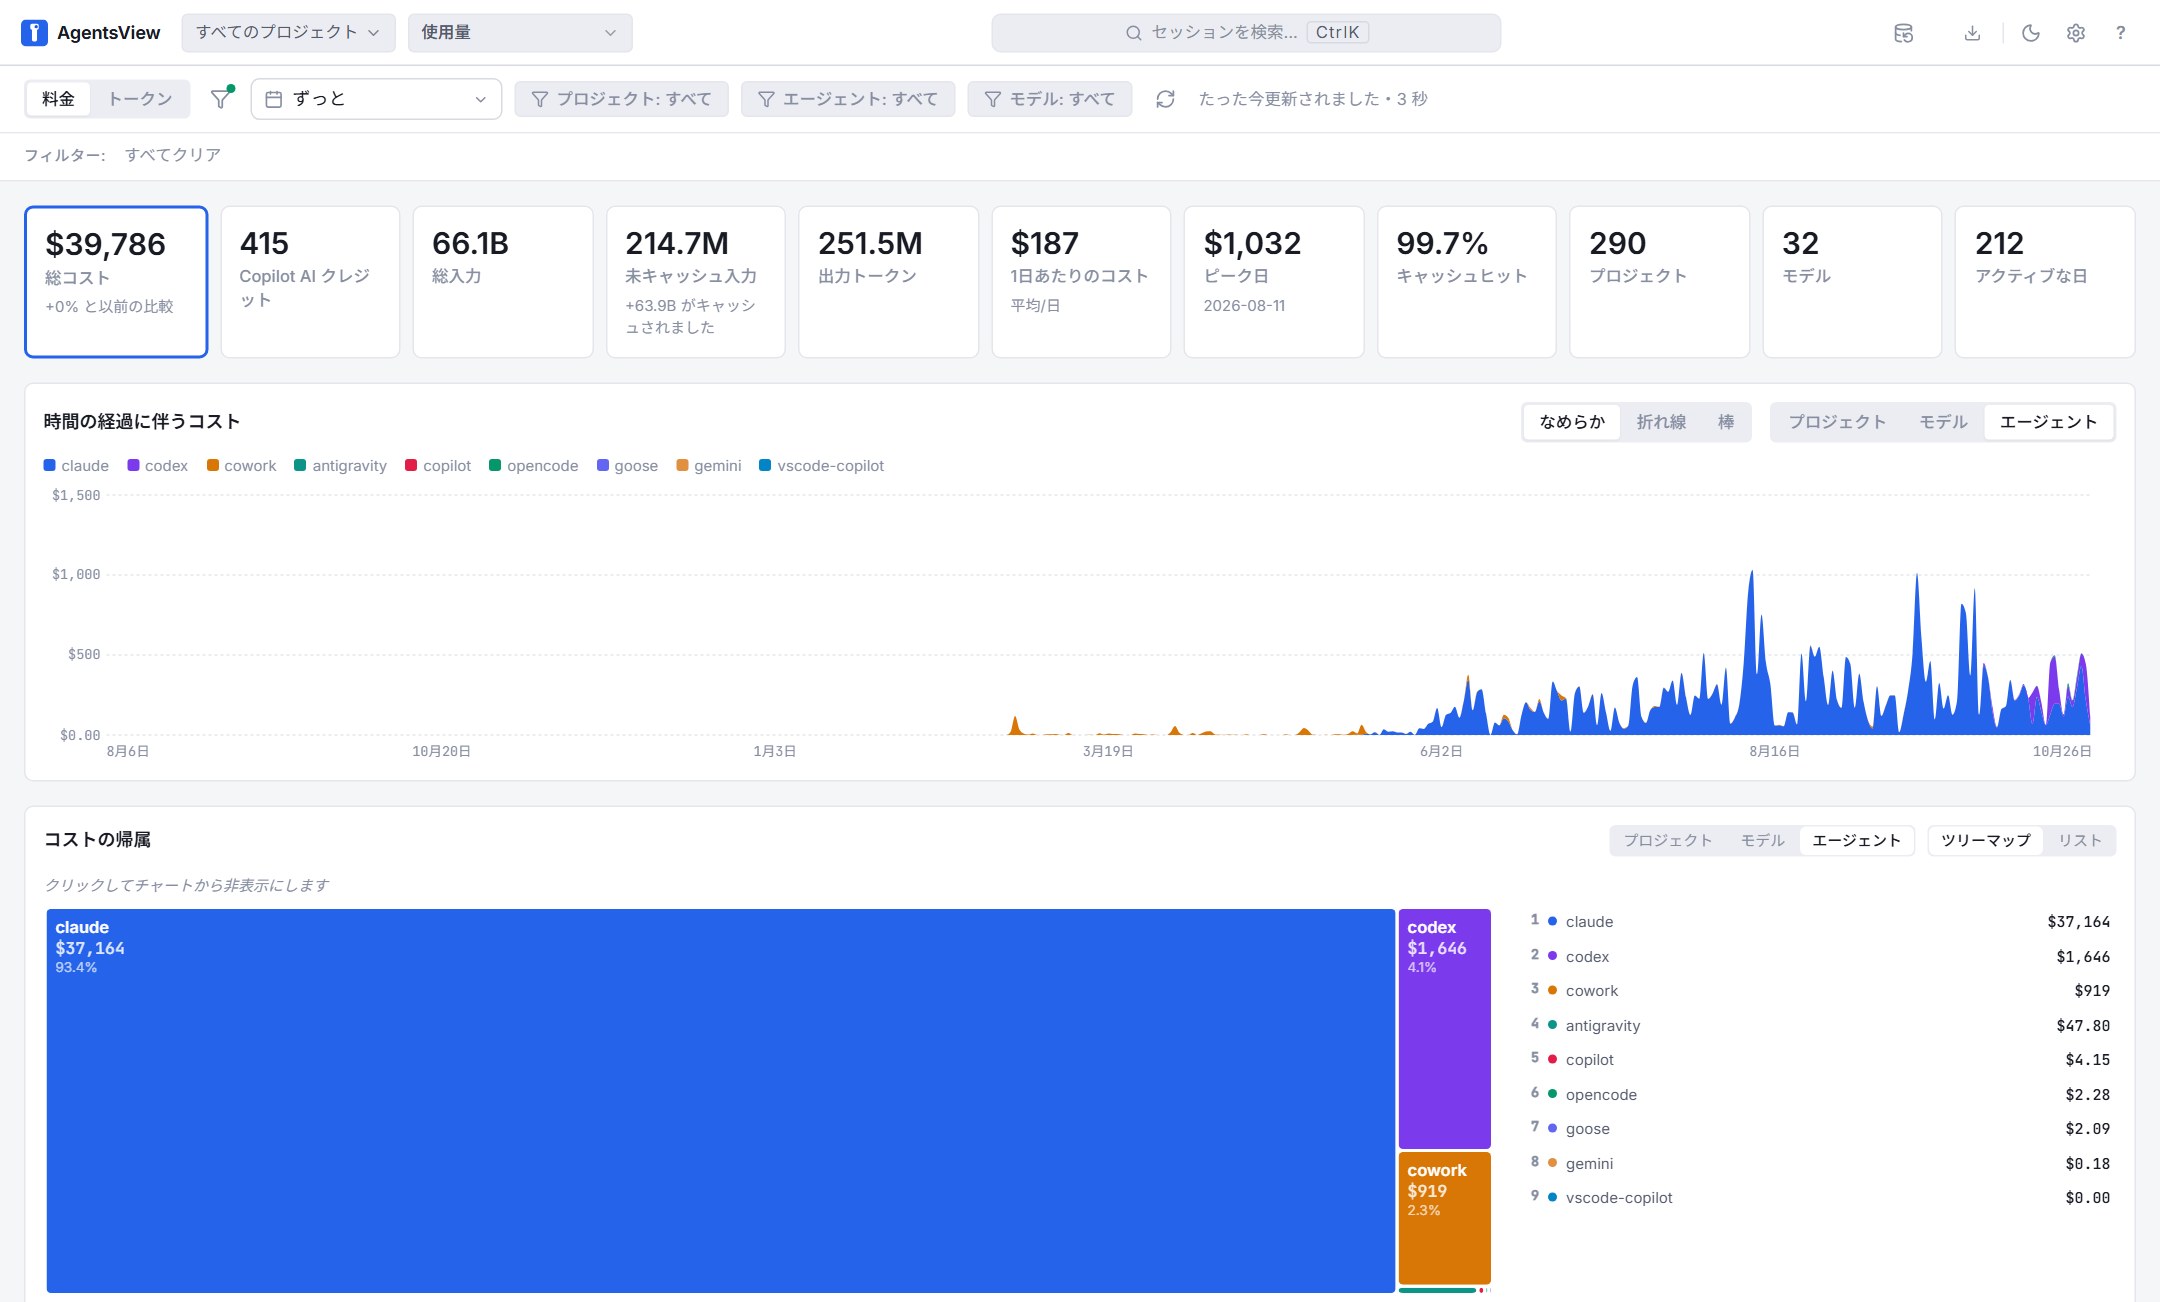Click antigravity row in agent list
The height and width of the screenshot is (1302, 2160).
[1820, 1025]
